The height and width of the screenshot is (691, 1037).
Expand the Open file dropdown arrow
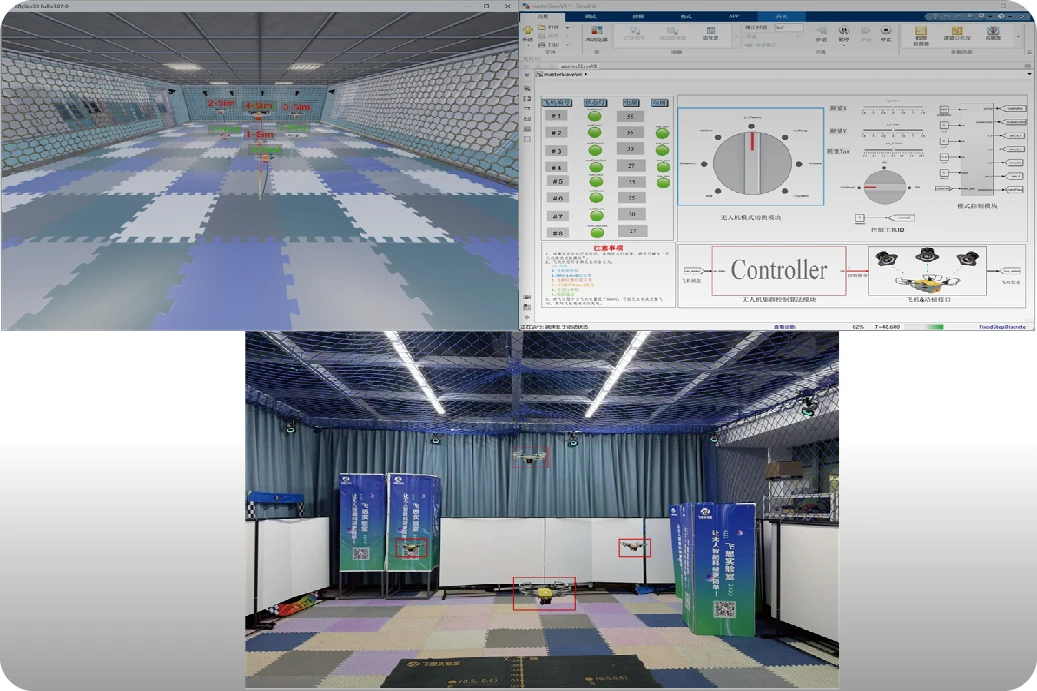pyautogui.click(x=567, y=27)
